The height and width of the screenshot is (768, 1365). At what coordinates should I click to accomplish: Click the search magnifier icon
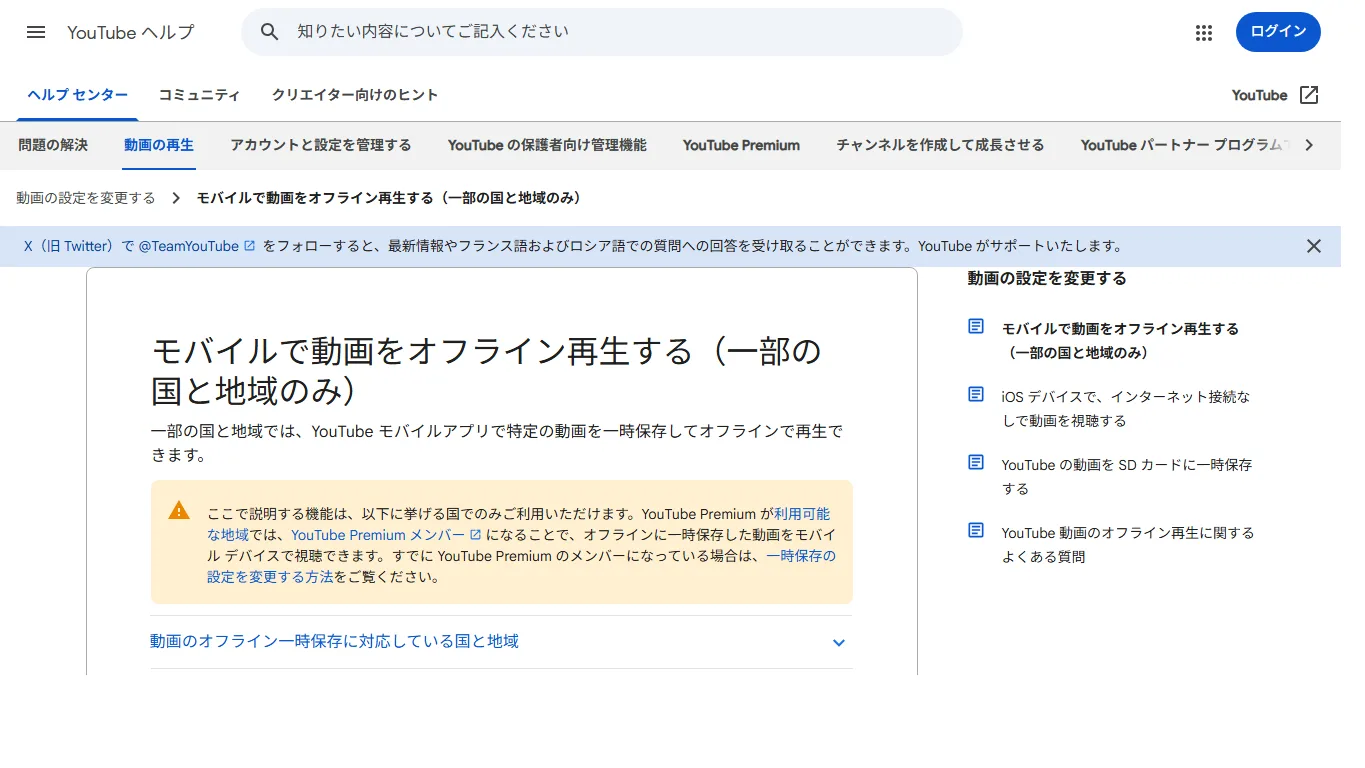pos(269,32)
